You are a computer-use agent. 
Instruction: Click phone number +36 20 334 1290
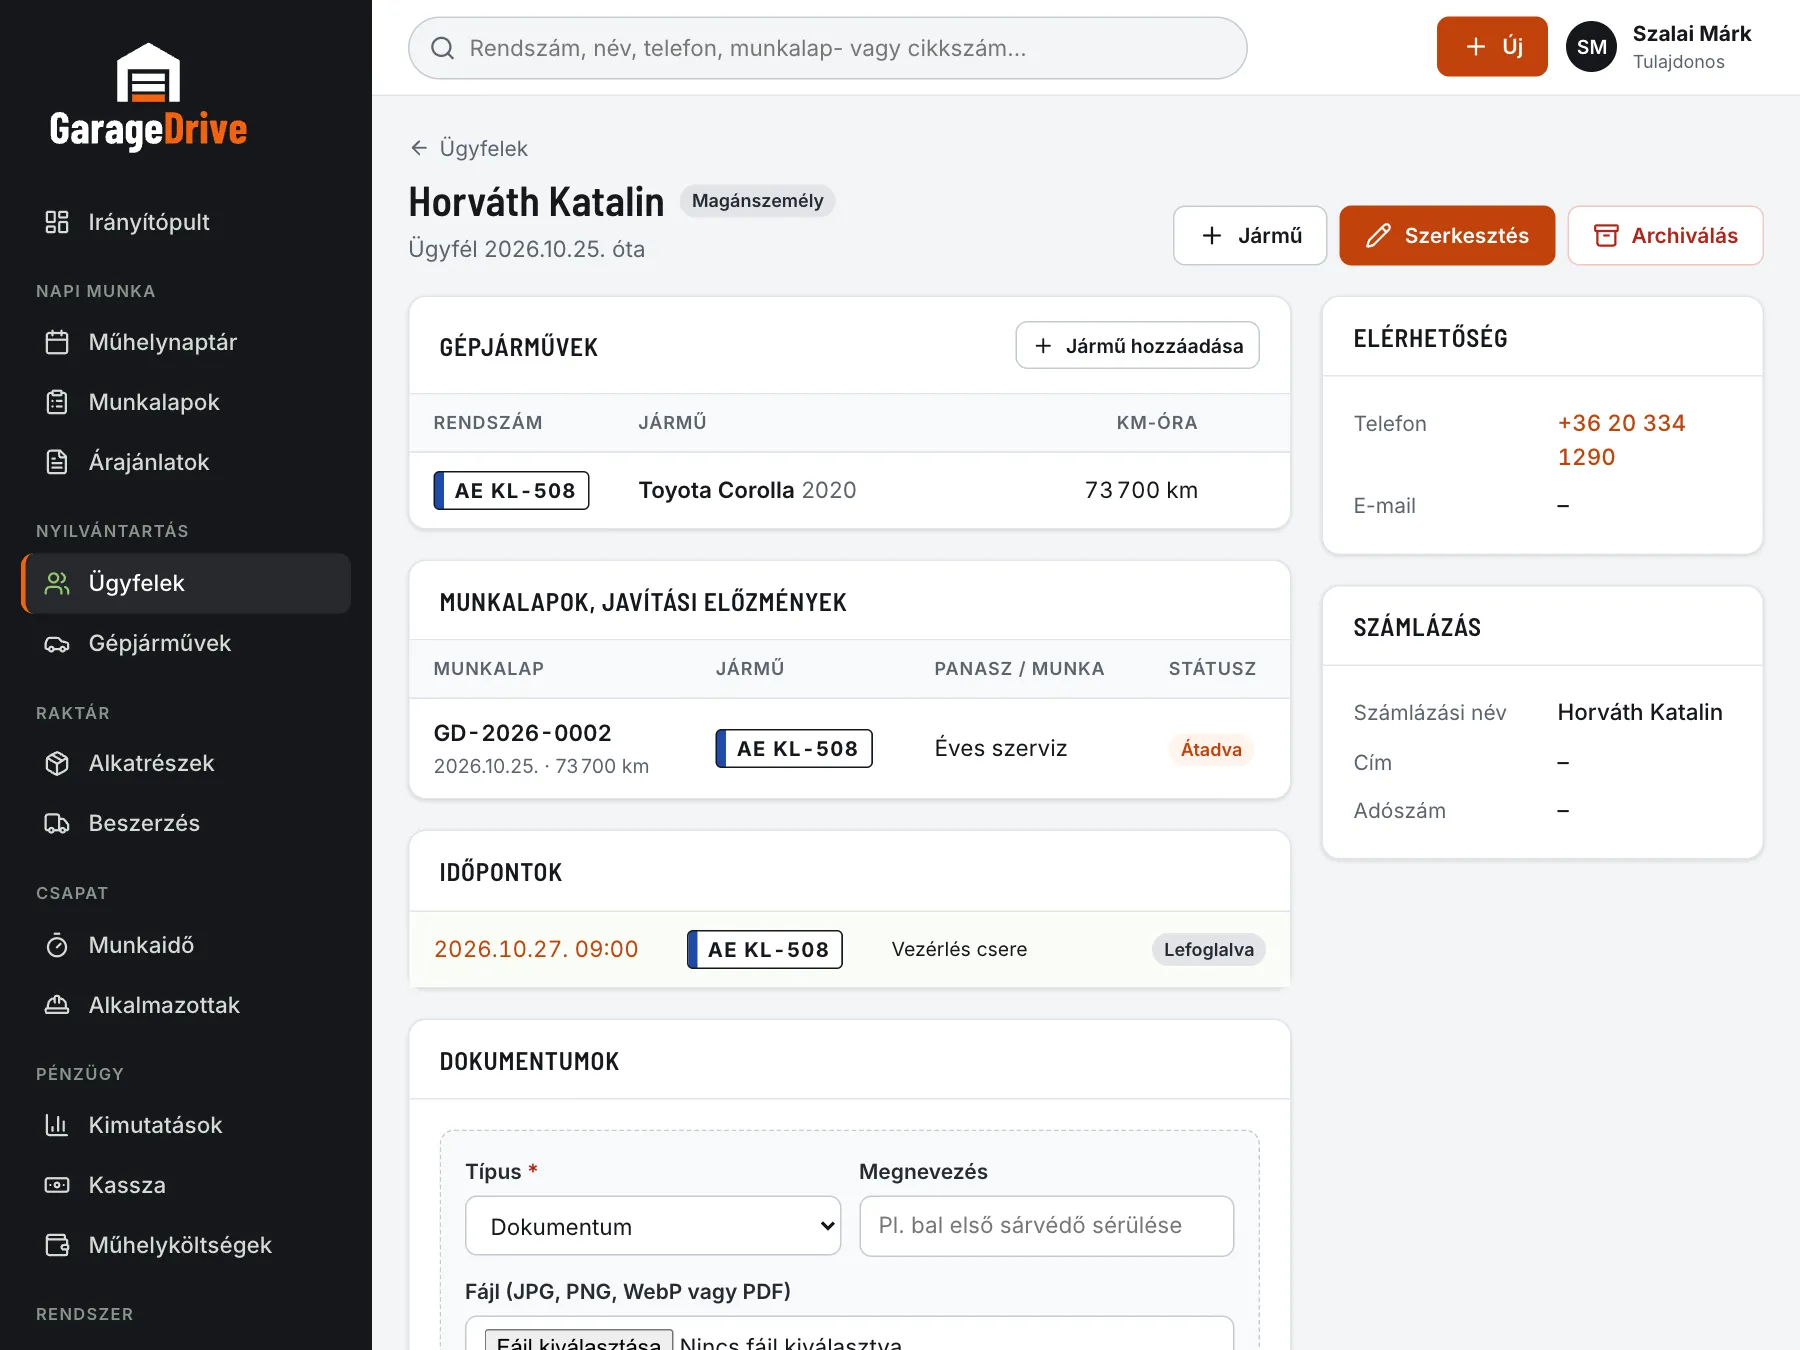coord(1621,440)
